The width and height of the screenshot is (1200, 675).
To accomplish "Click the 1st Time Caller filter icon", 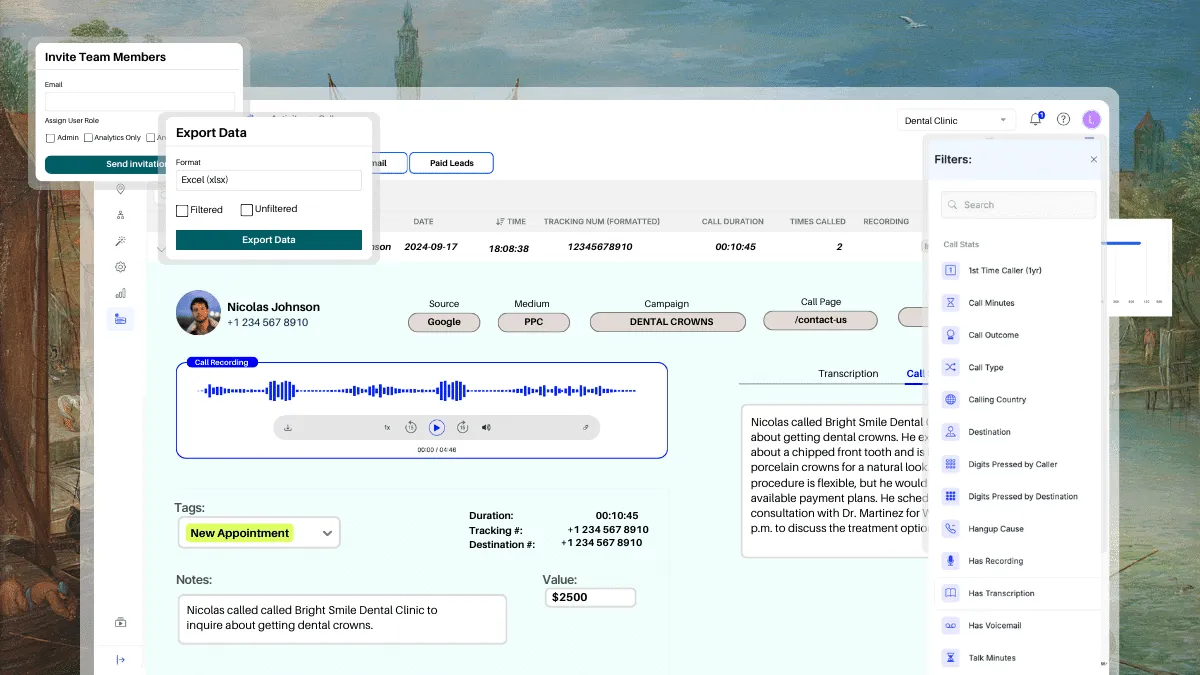I will [x=950, y=270].
